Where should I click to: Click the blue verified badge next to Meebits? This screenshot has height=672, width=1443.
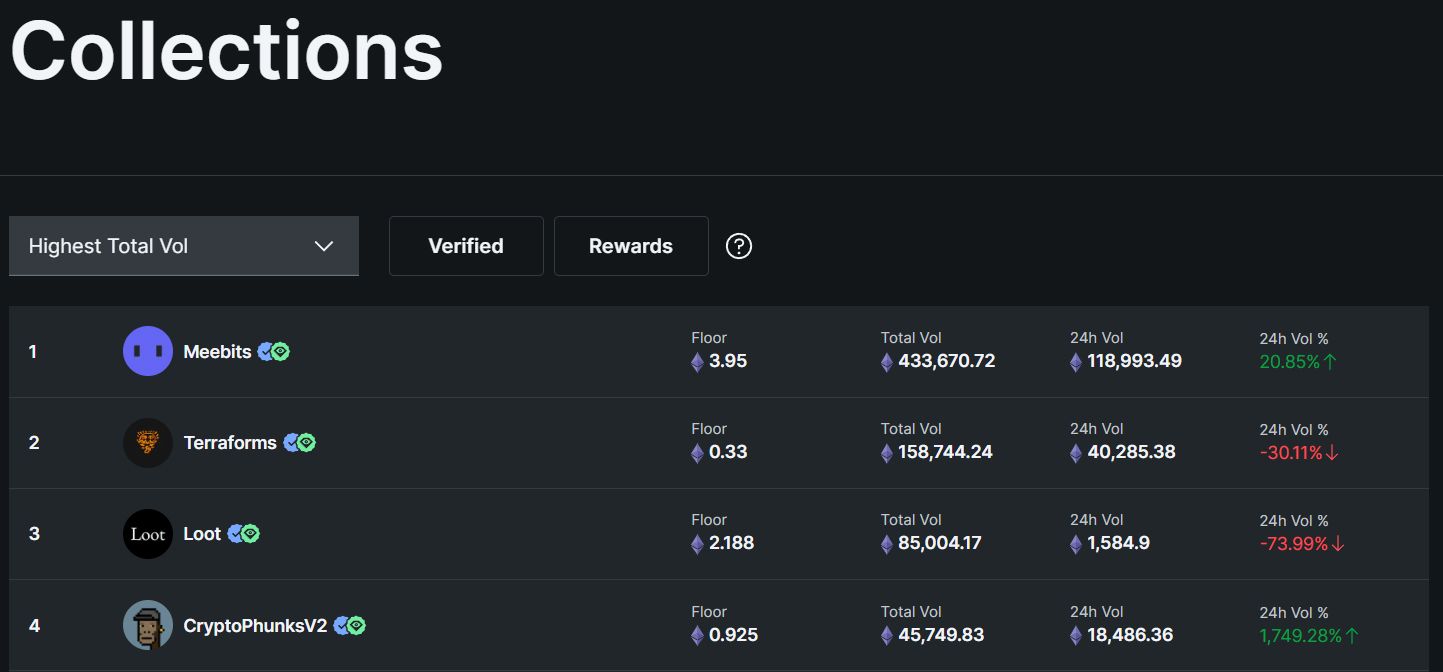pos(265,351)
